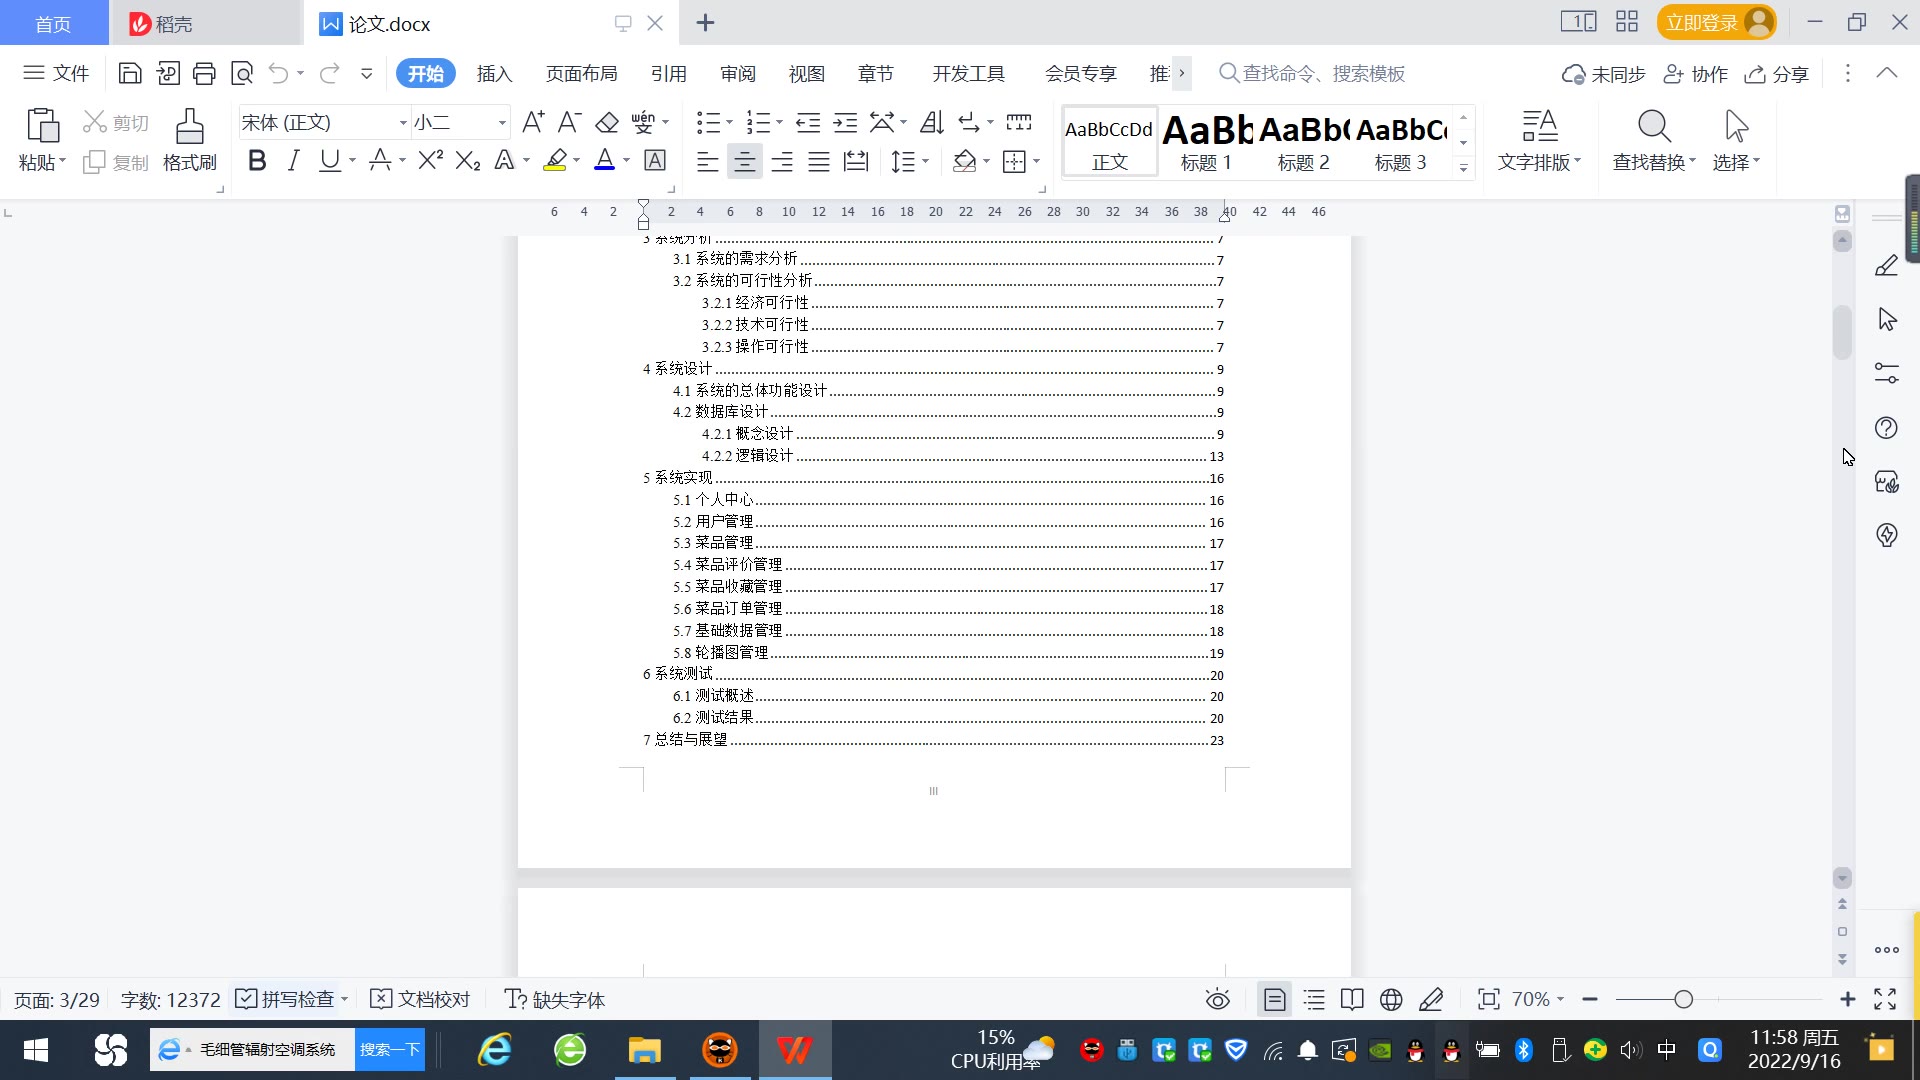
Task: Switch to Page layout view in status bar
Action: pos(1274,999)
